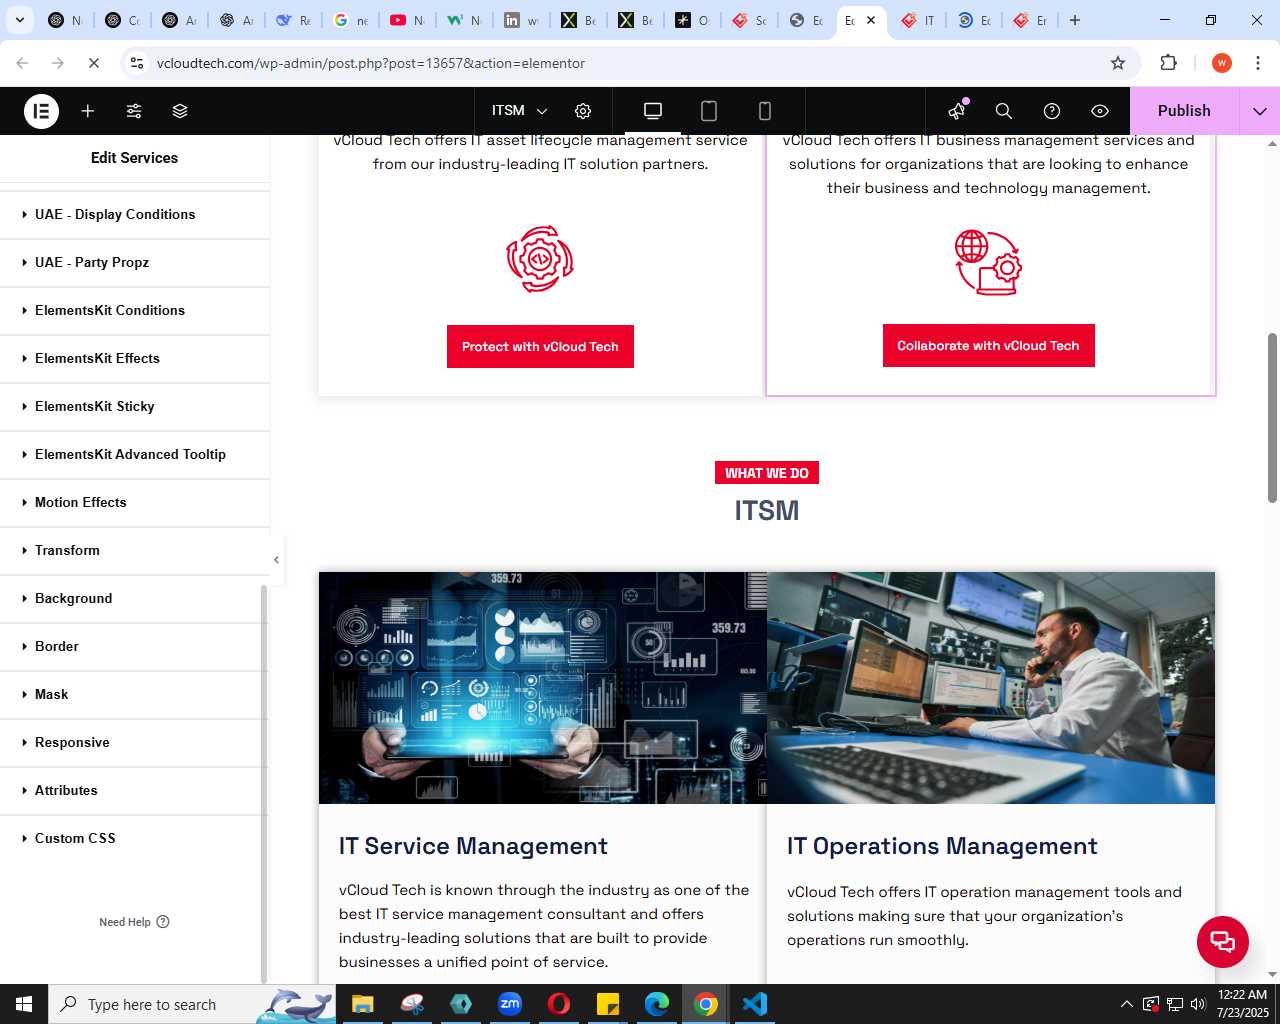
Task: Open the Publish options dropdown arrow
Action: pos(1260,111)
